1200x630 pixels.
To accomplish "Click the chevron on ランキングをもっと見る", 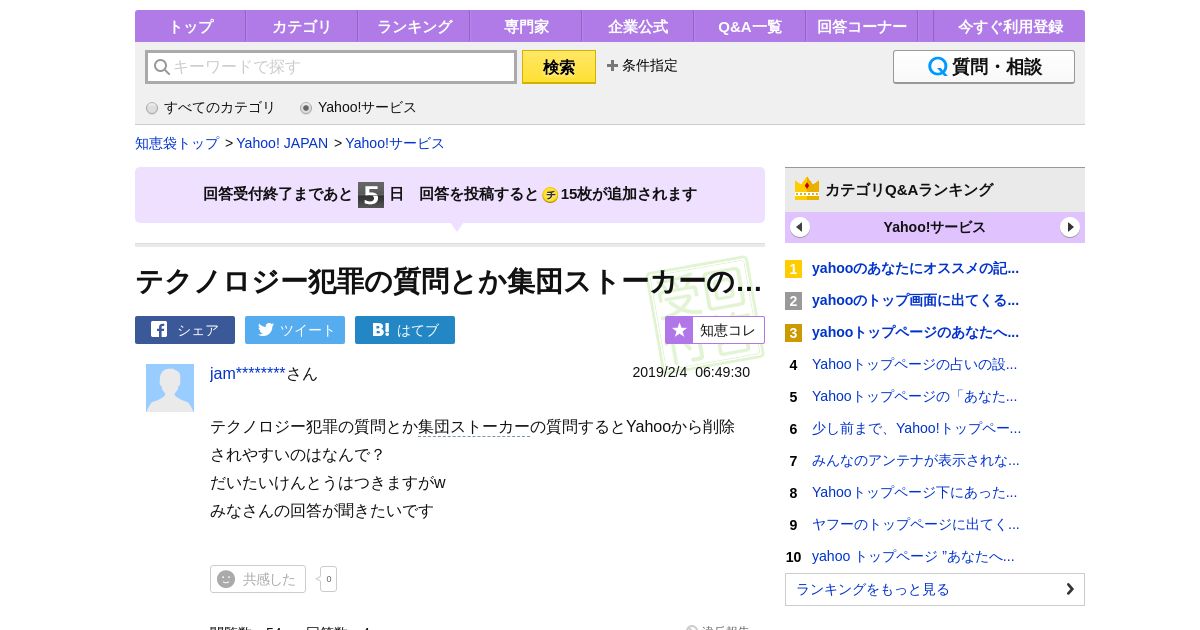I will tap(1070, 589).
